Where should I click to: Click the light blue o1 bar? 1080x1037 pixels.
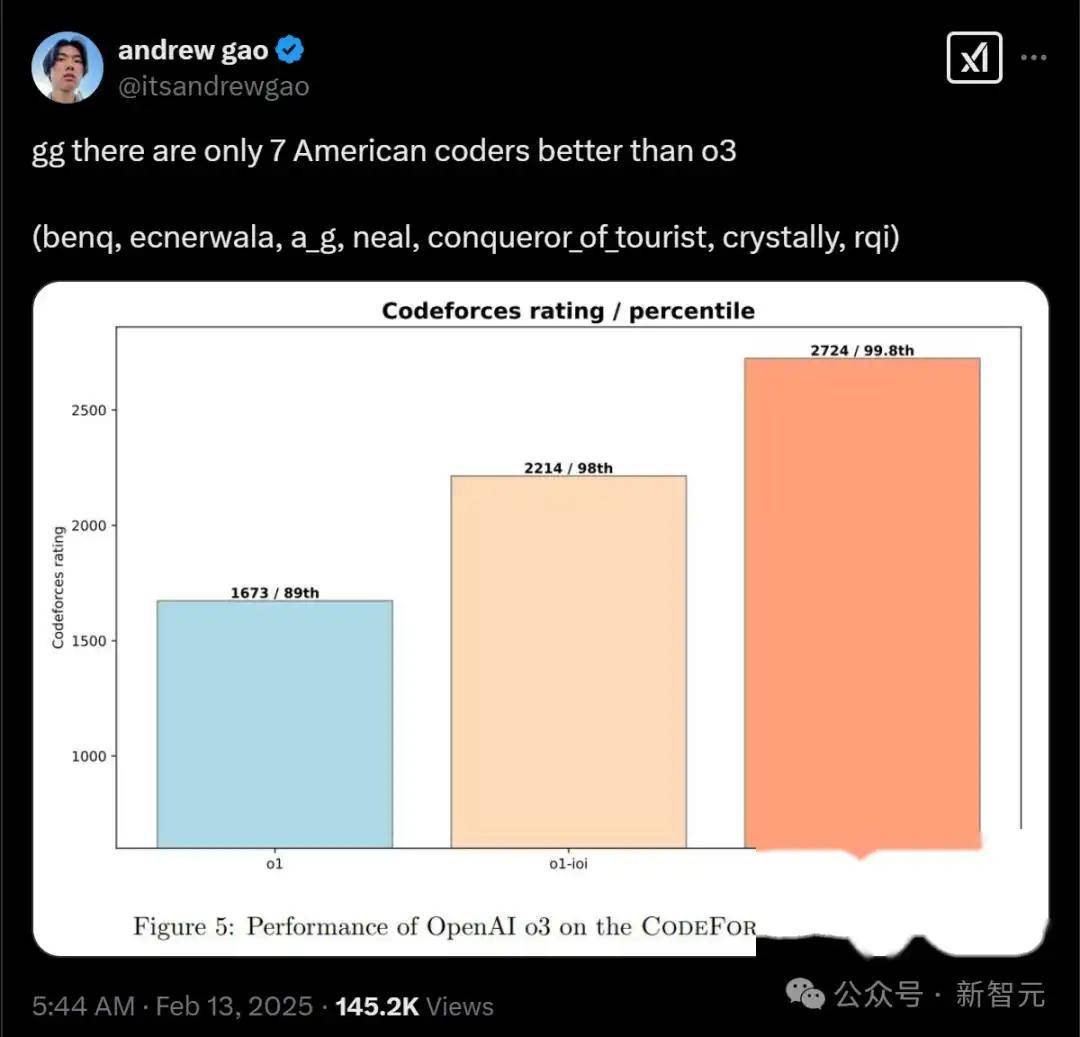274,724
